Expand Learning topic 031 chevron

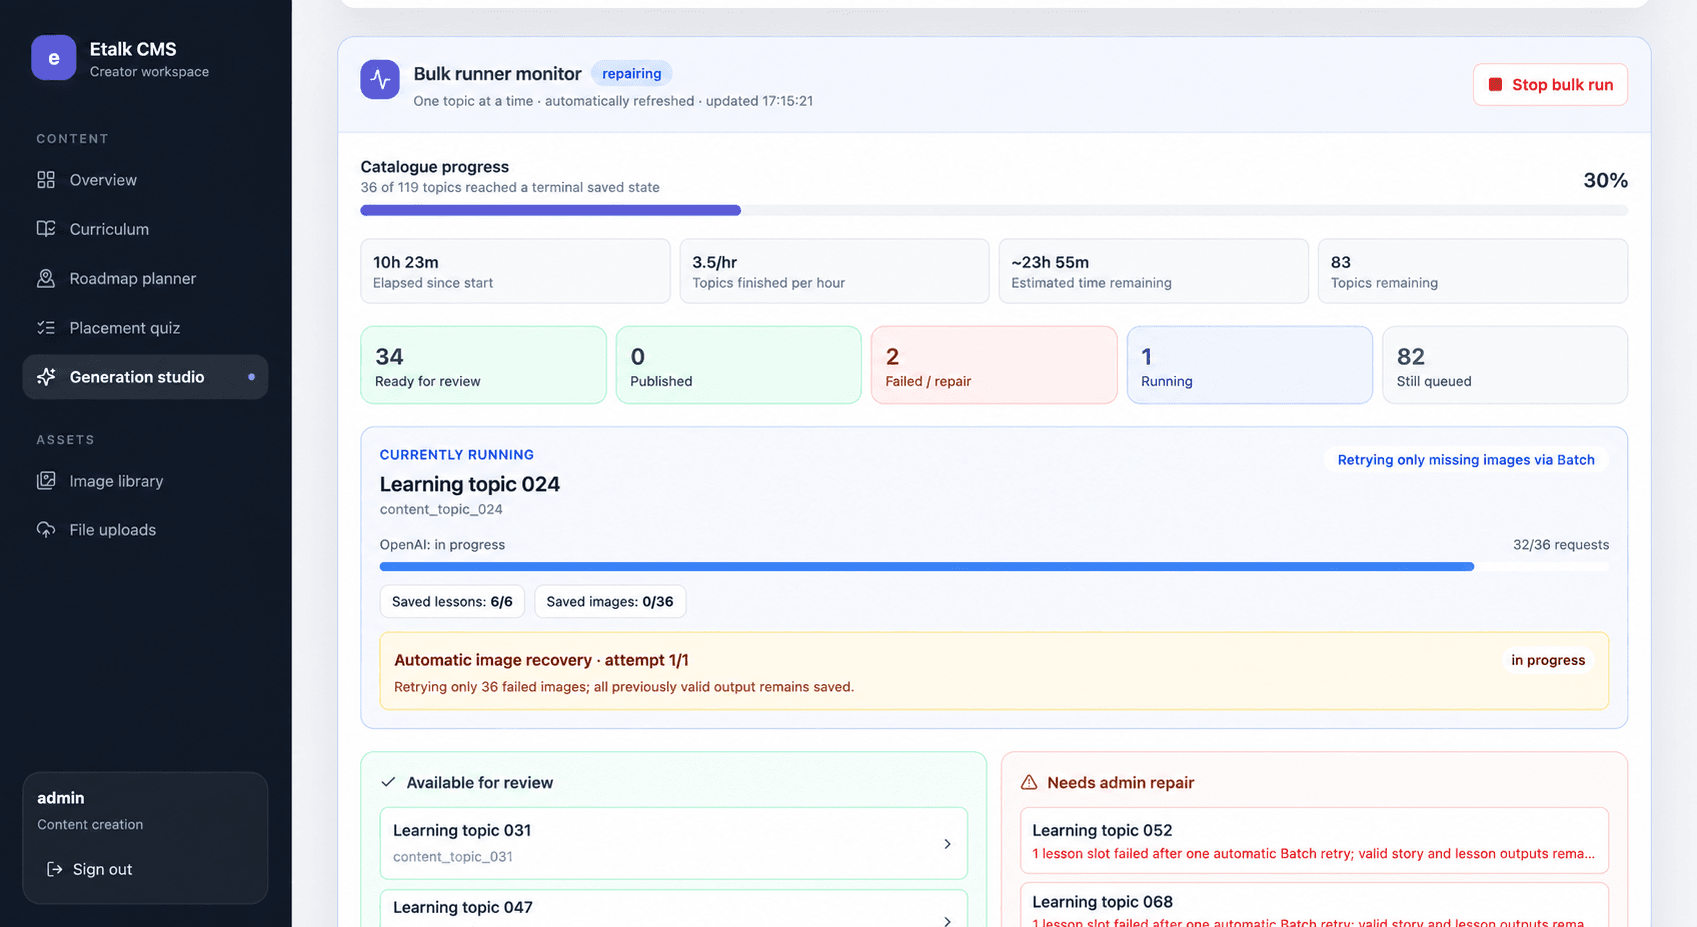[947, 844]
